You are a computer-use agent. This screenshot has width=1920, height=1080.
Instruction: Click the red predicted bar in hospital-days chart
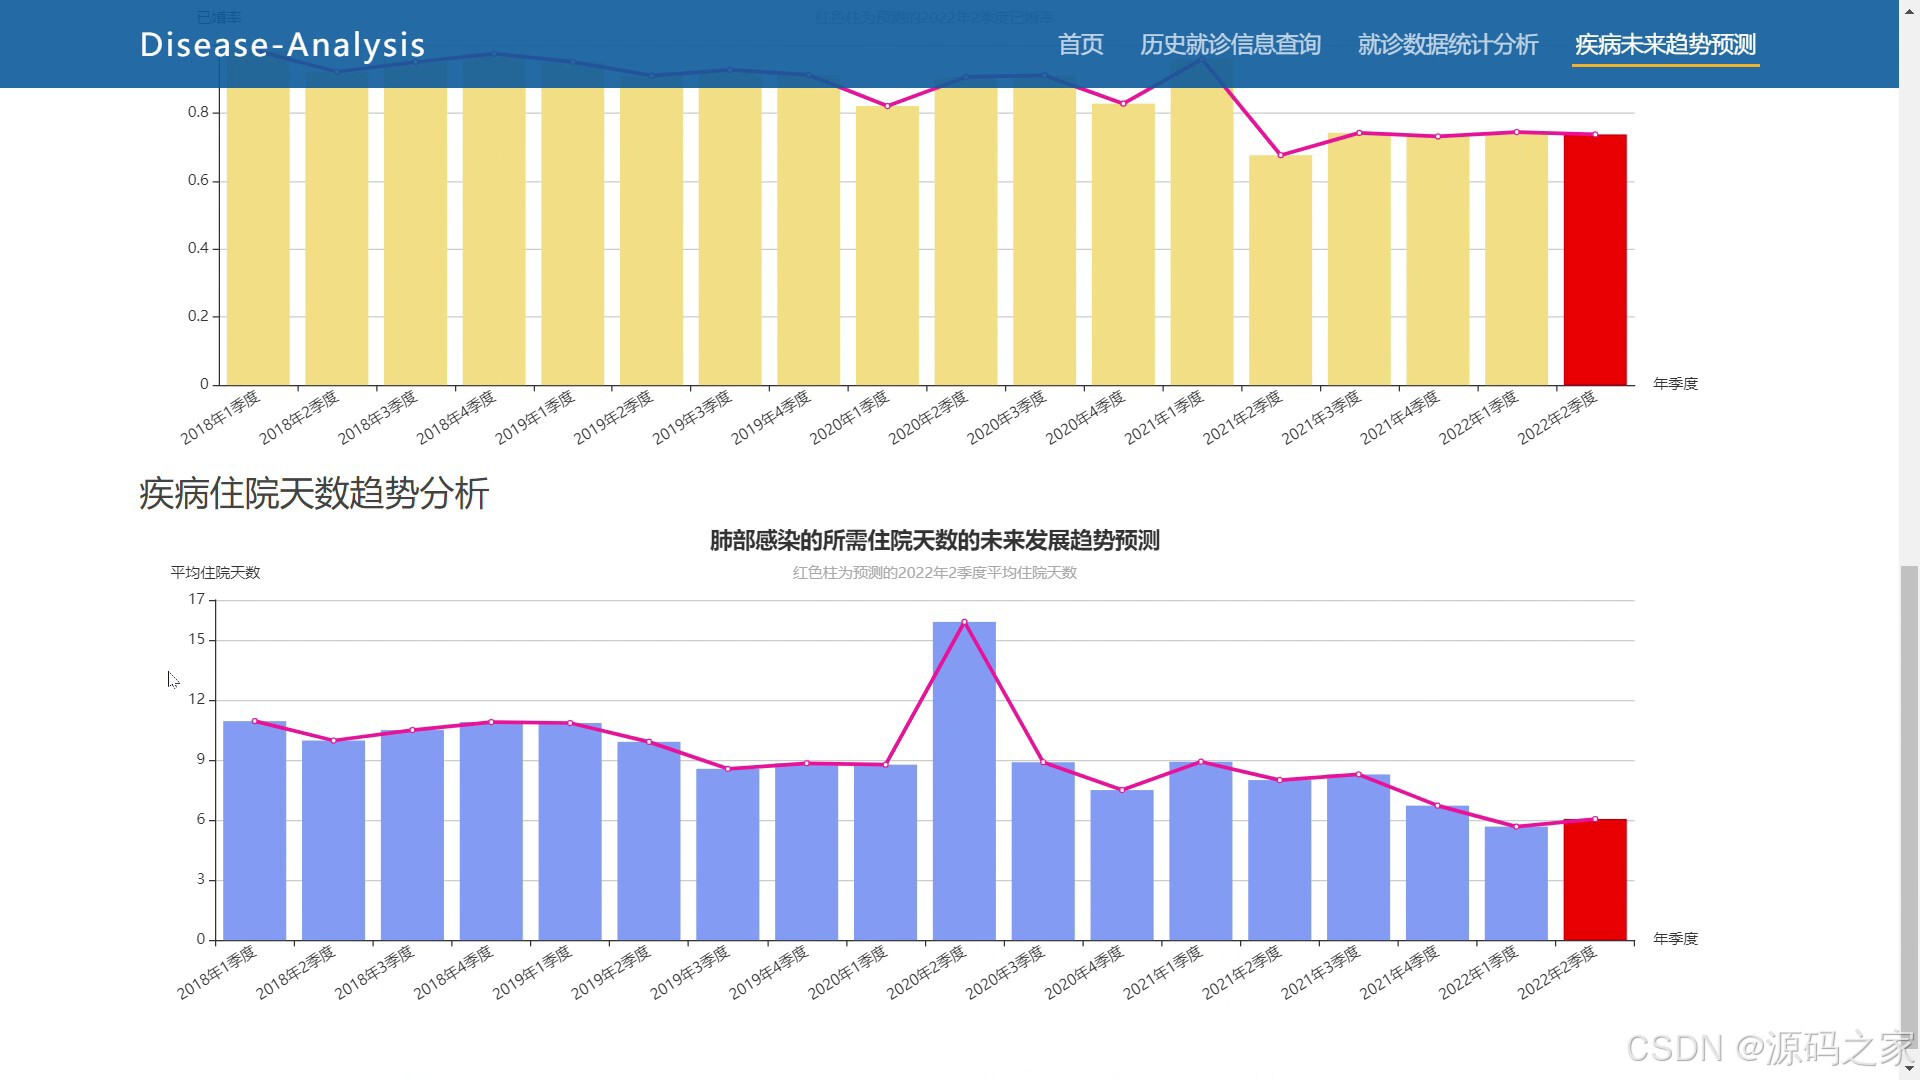(1595, 880)
